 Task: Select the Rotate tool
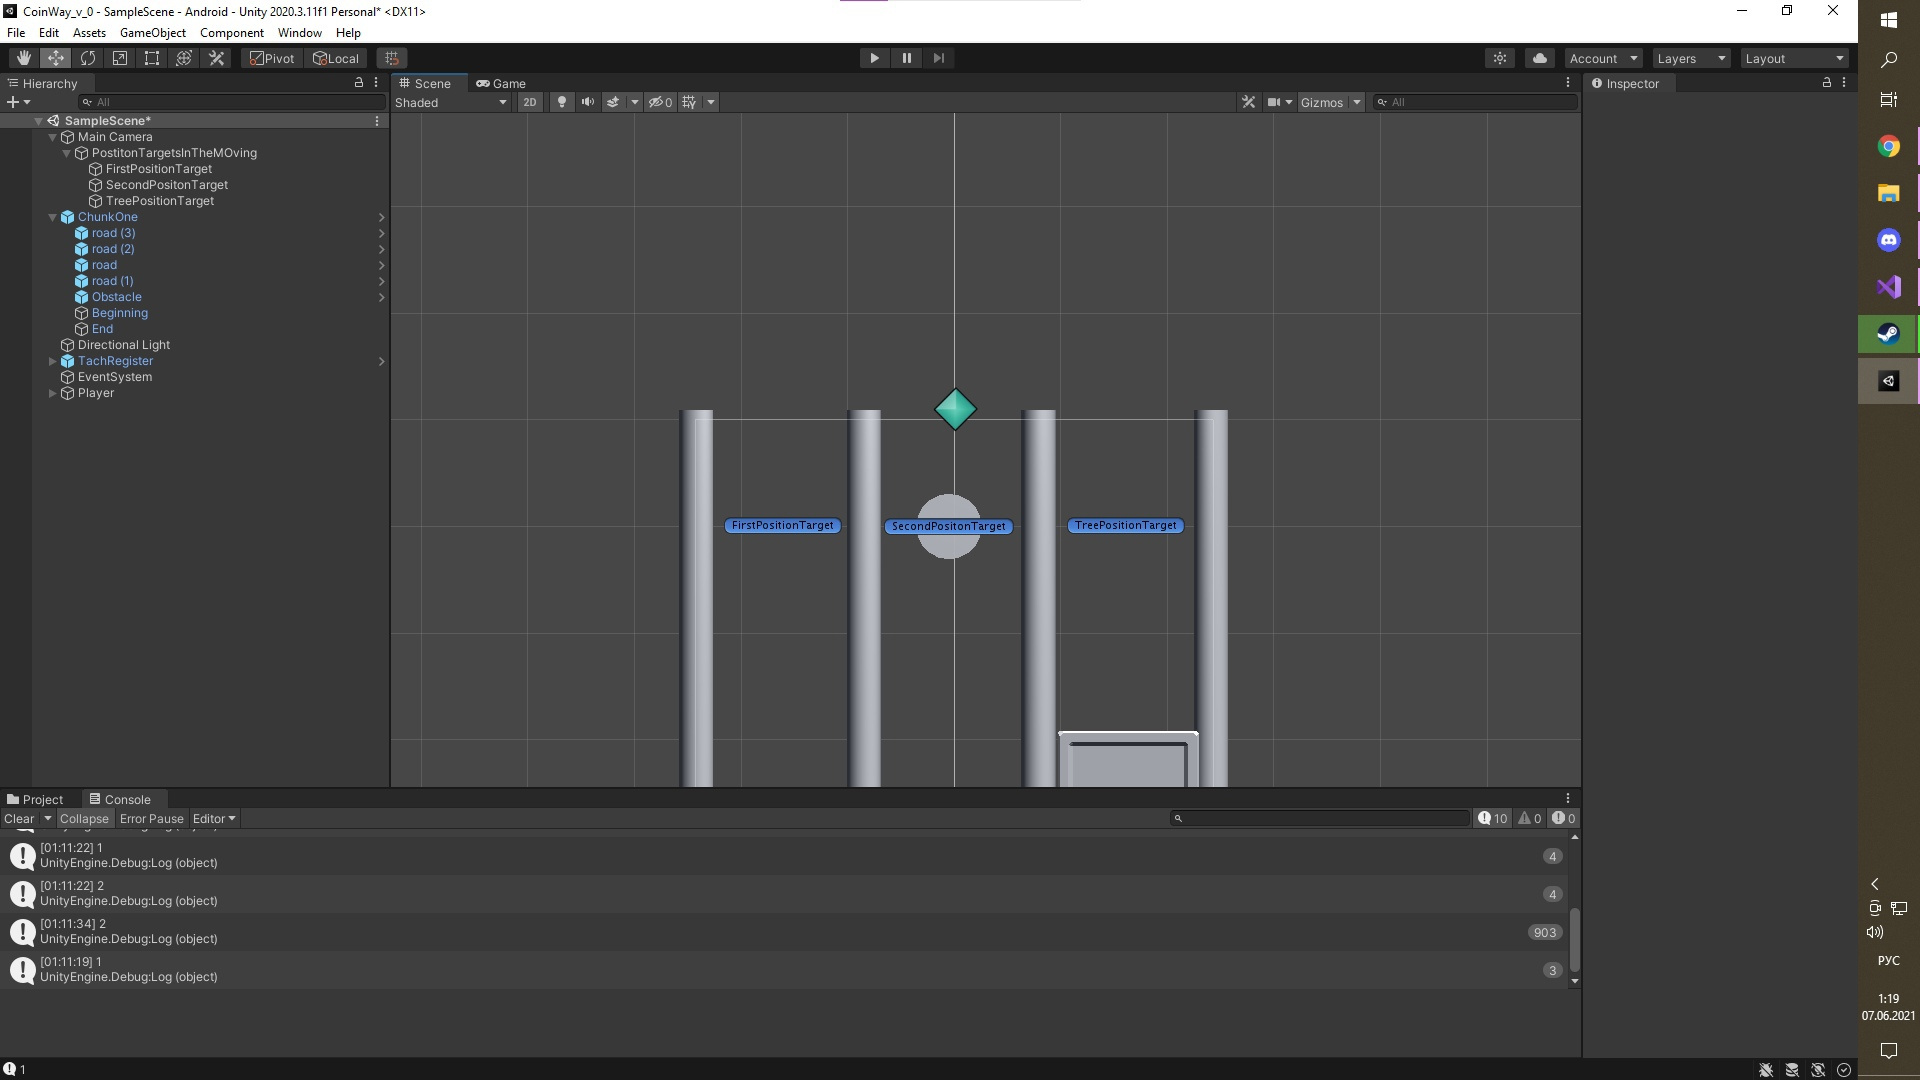click(88, 58)
